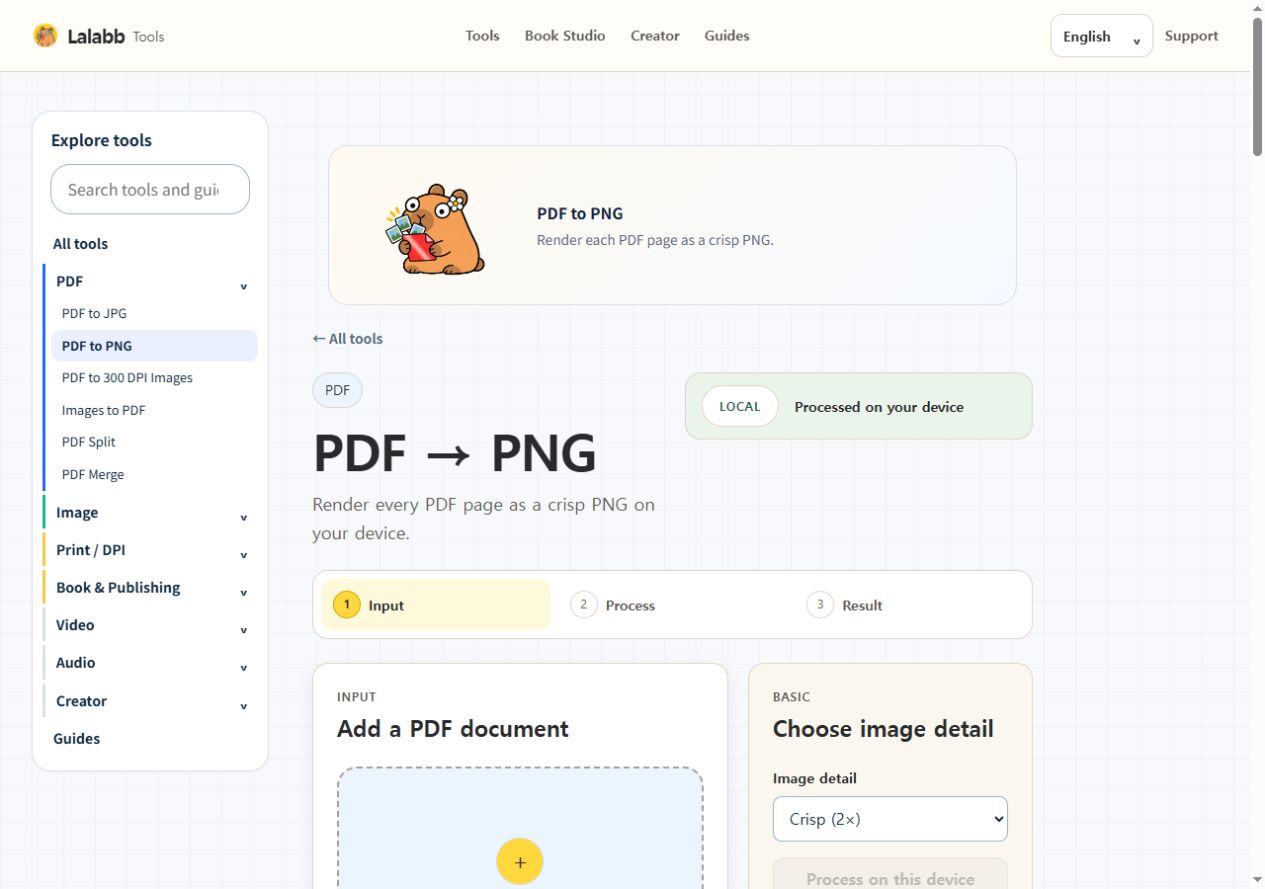Expand the Audio category
This screenshot has height=889, width=1265.
point(150,663)
